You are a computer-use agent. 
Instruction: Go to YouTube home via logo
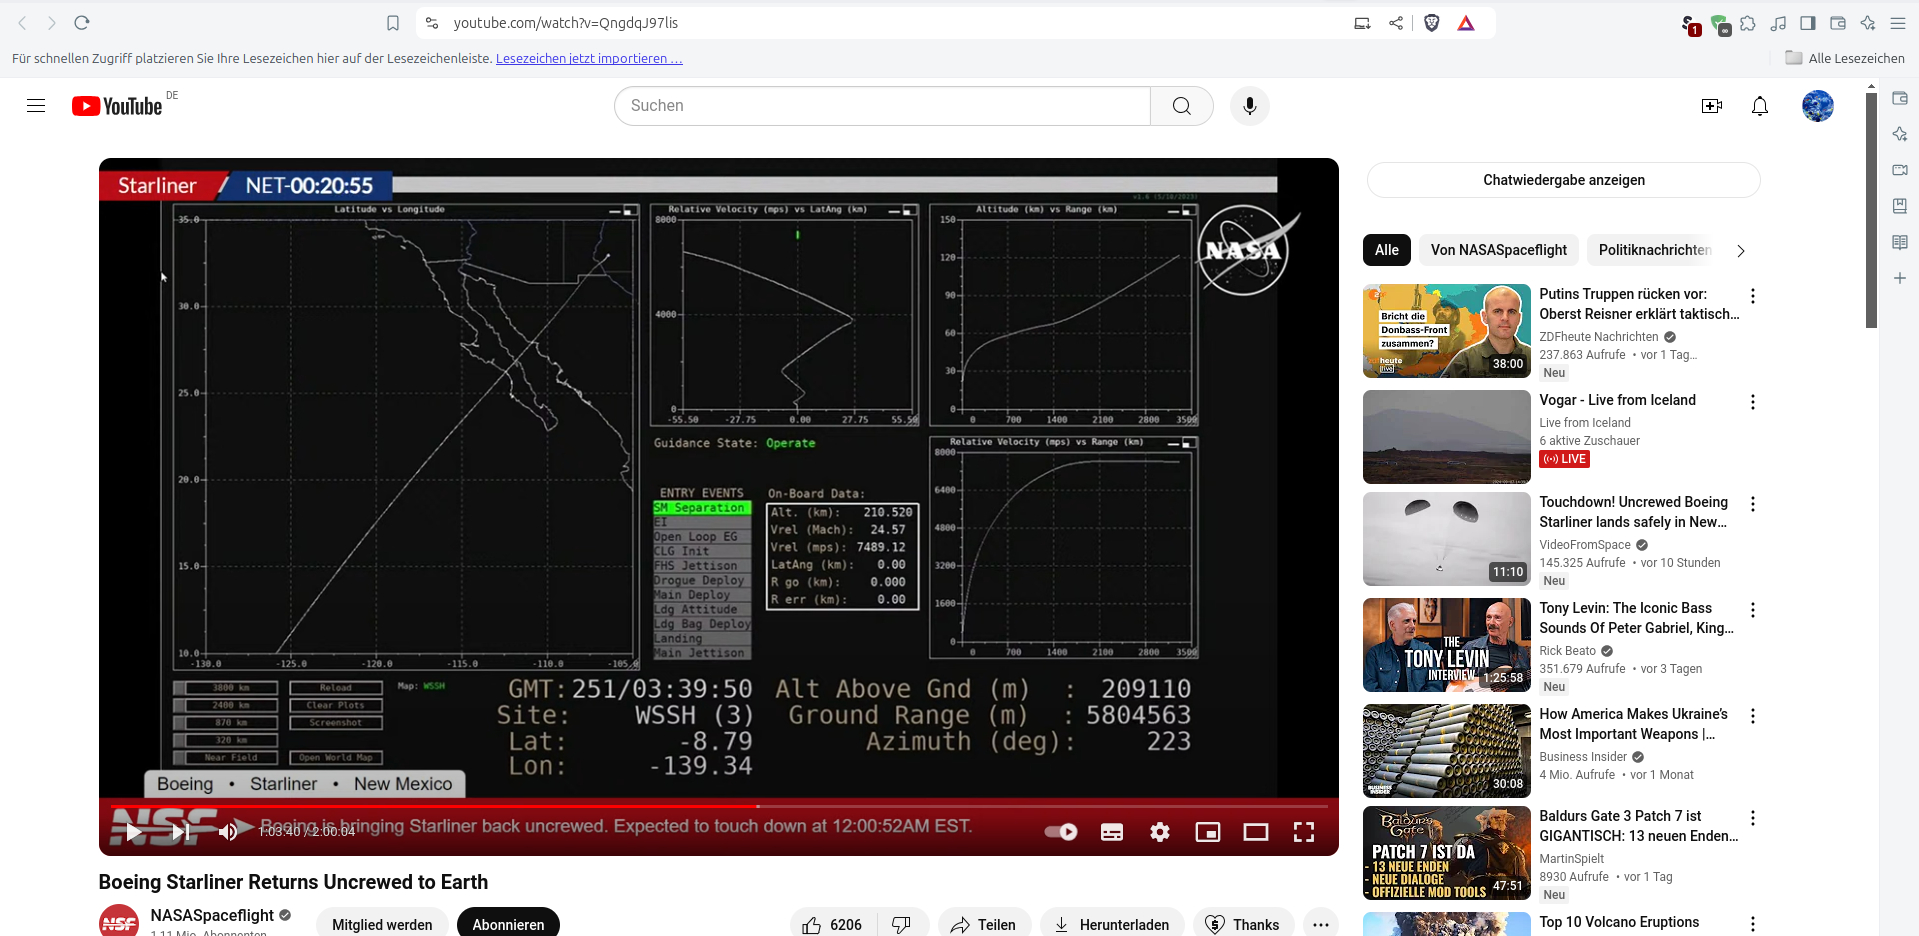pyautogui.click(x=117, y=106)
